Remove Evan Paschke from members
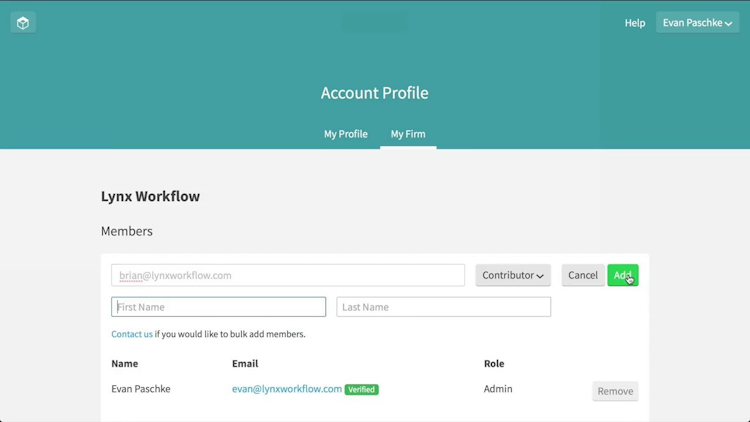The width and height of the screenshot is (750, 422). point(615,391)
